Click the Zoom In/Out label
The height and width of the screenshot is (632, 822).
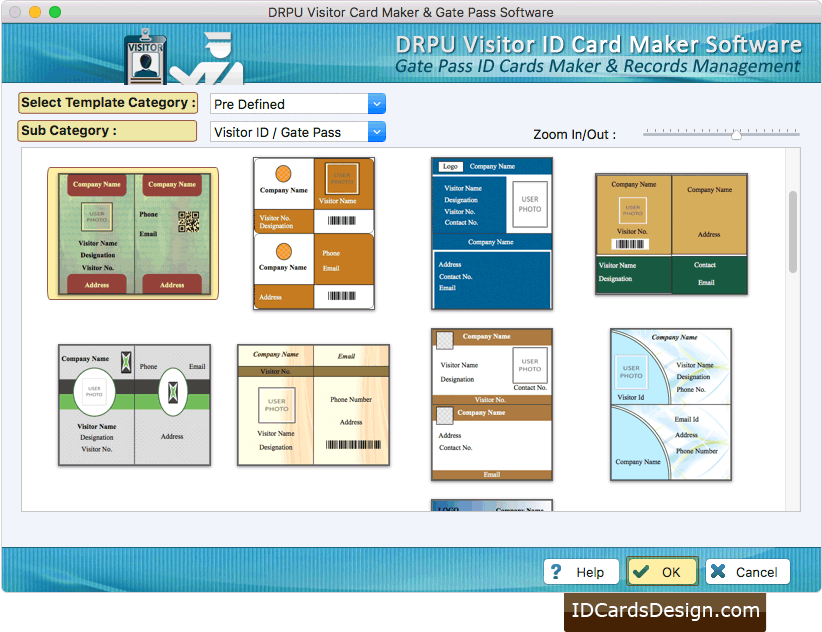575,135
